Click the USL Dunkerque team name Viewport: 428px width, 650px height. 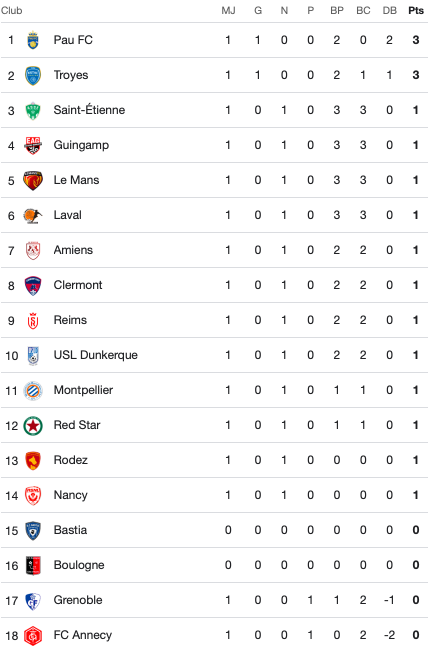coord(95,355)
